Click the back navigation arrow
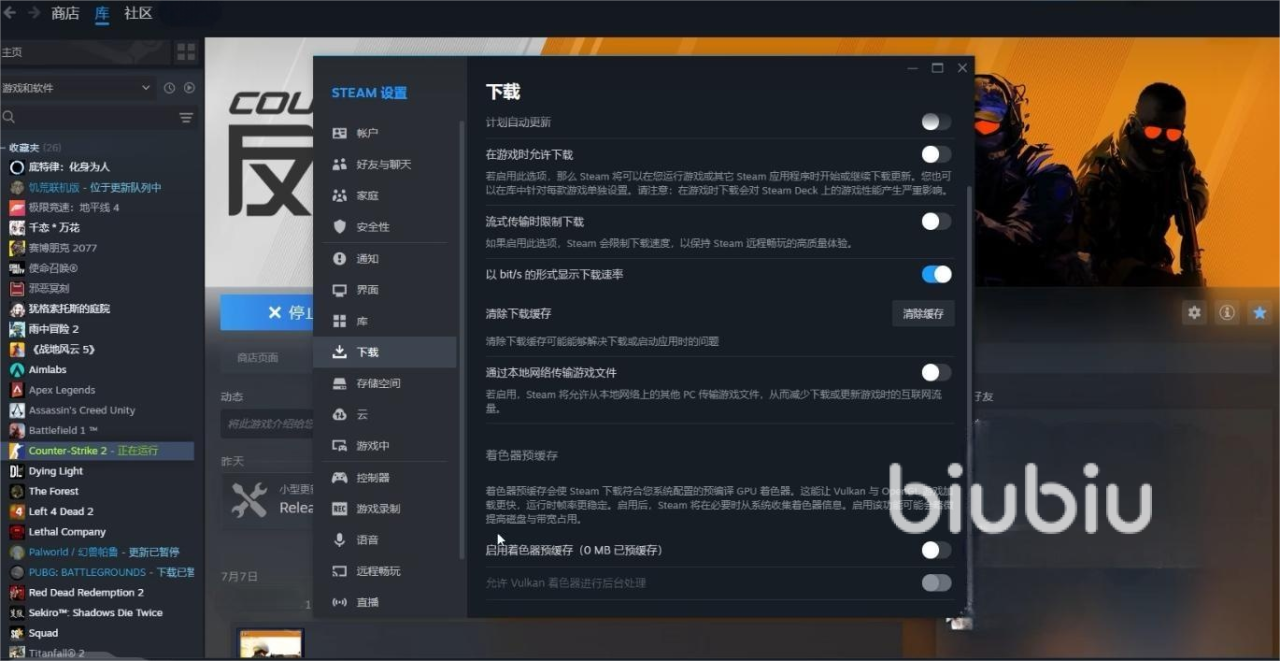Viewport: 1280px width, 661px height. click(10, 13)
